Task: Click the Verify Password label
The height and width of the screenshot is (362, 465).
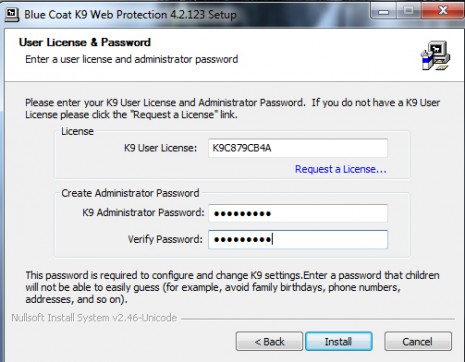Action: point(165,239)
